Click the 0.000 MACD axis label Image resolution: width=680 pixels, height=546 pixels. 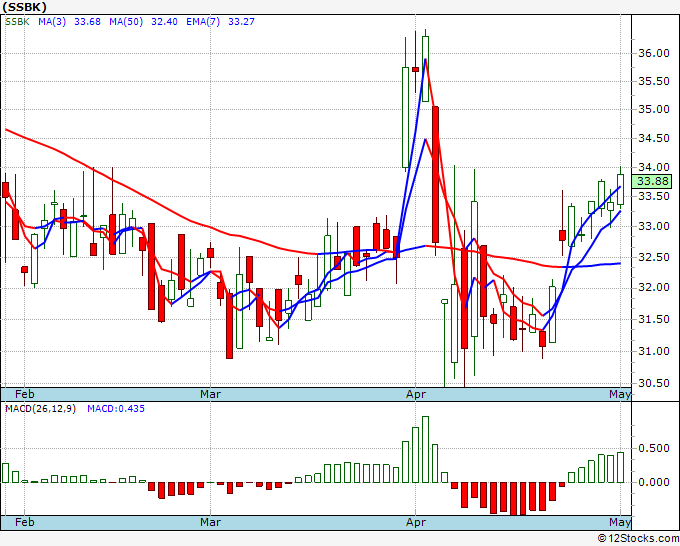(654, 482)
